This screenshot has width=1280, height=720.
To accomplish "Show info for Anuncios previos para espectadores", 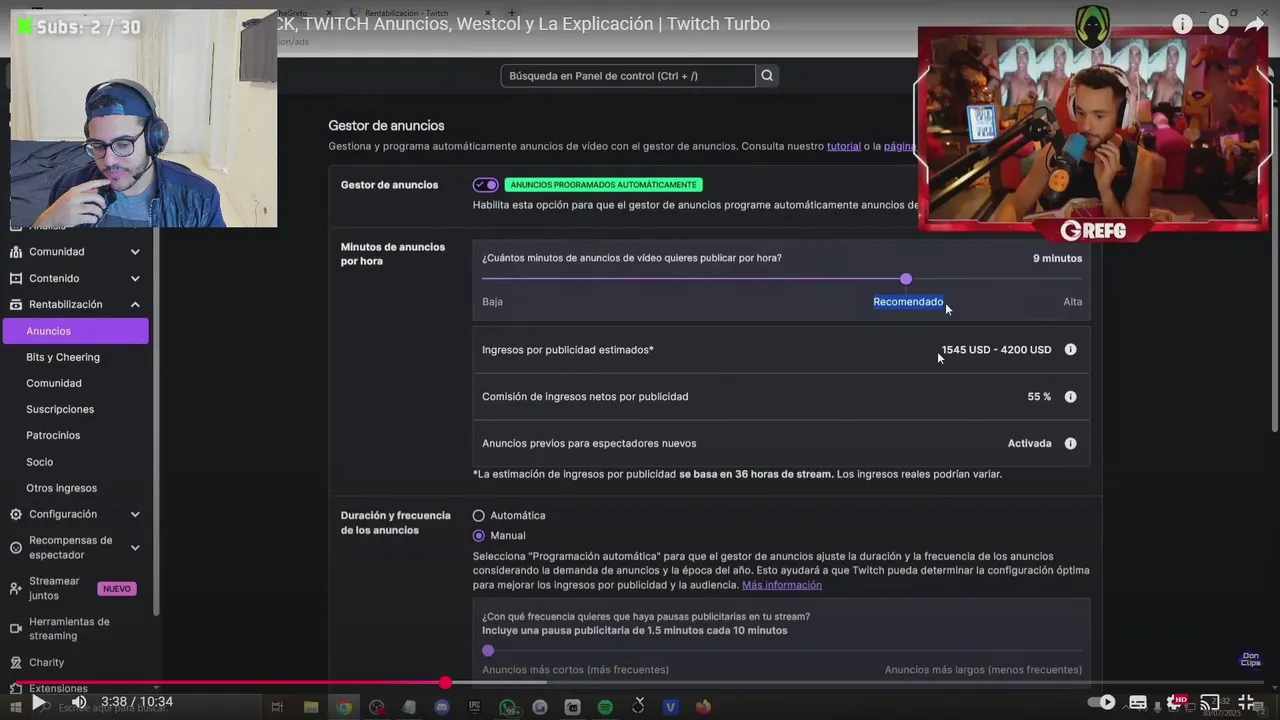I will 1070,443.
